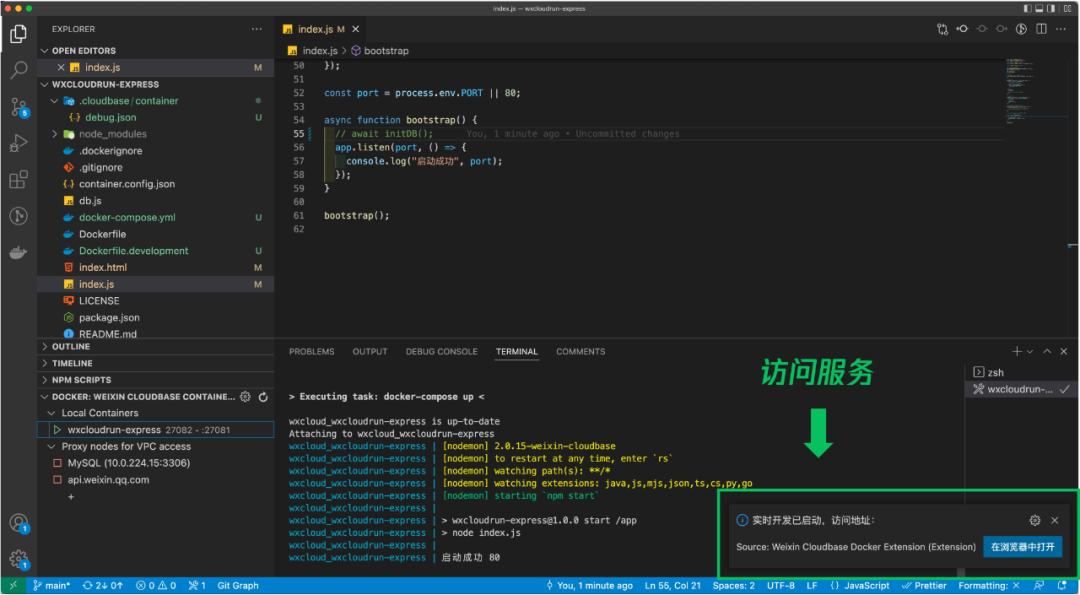Open Dockerfile.development in the explorer

coord(134,251)
